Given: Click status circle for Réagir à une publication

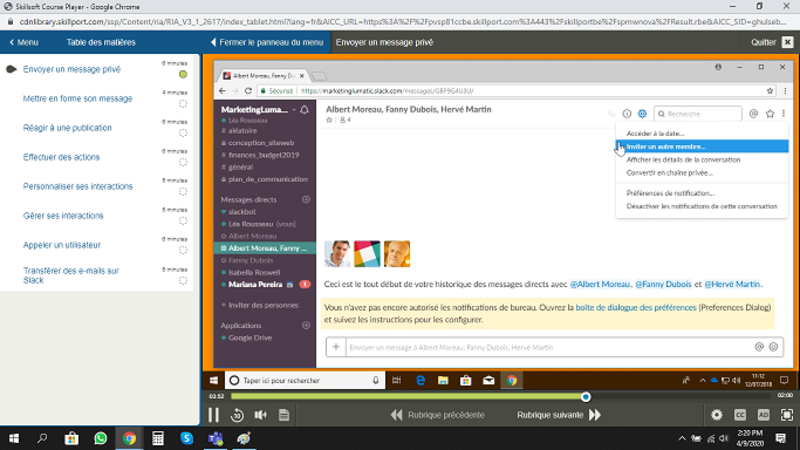Looking at the screenshot, I should pyautogui.click(x=183, y=133).
